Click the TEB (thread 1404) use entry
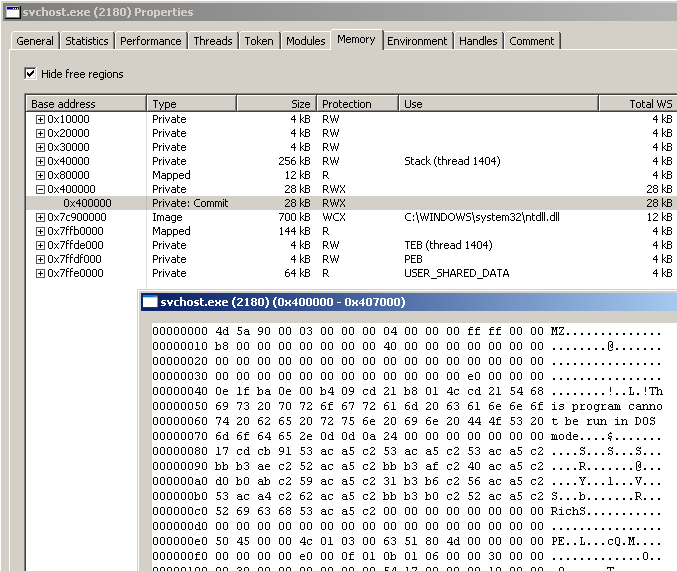677x571 pixels. 448,245
